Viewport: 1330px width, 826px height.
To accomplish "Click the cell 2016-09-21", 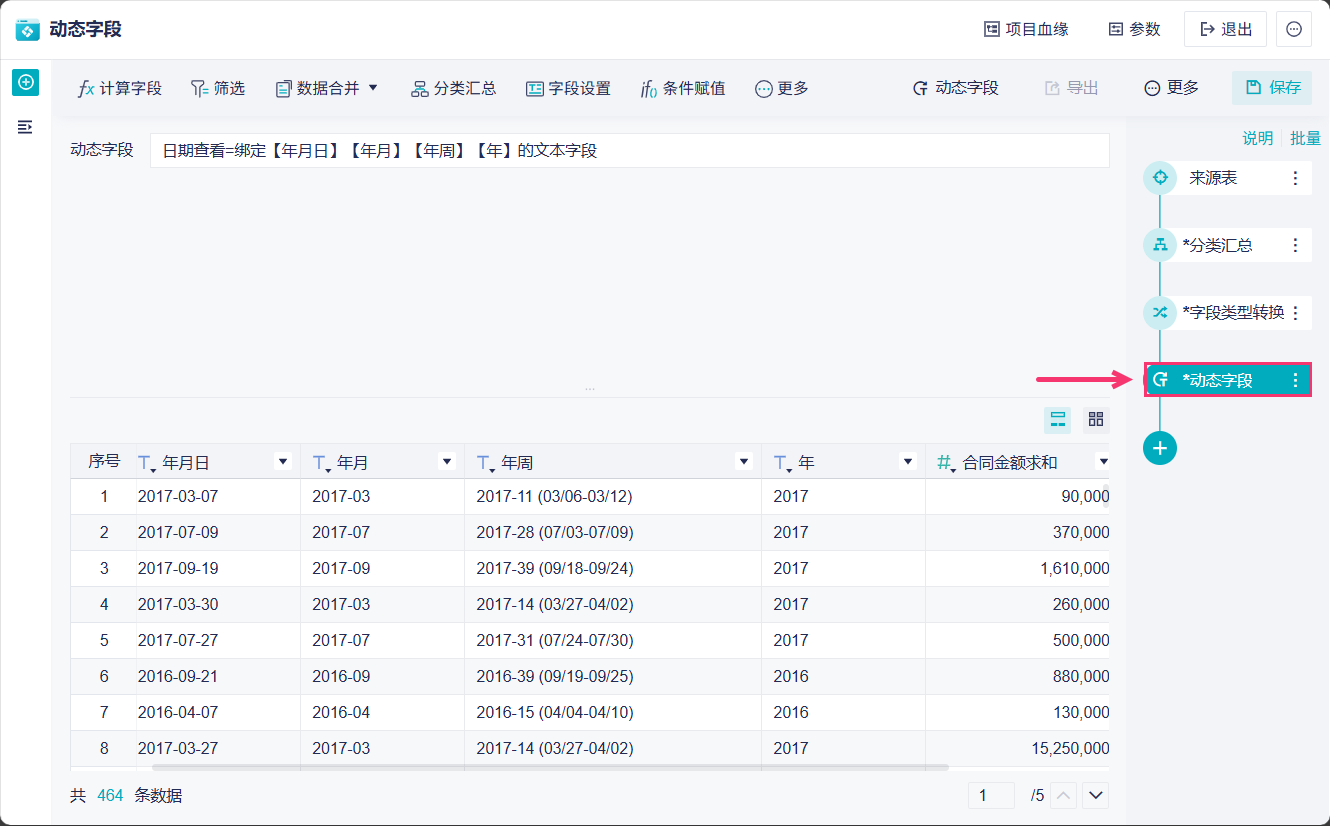I will pos(178,676).
